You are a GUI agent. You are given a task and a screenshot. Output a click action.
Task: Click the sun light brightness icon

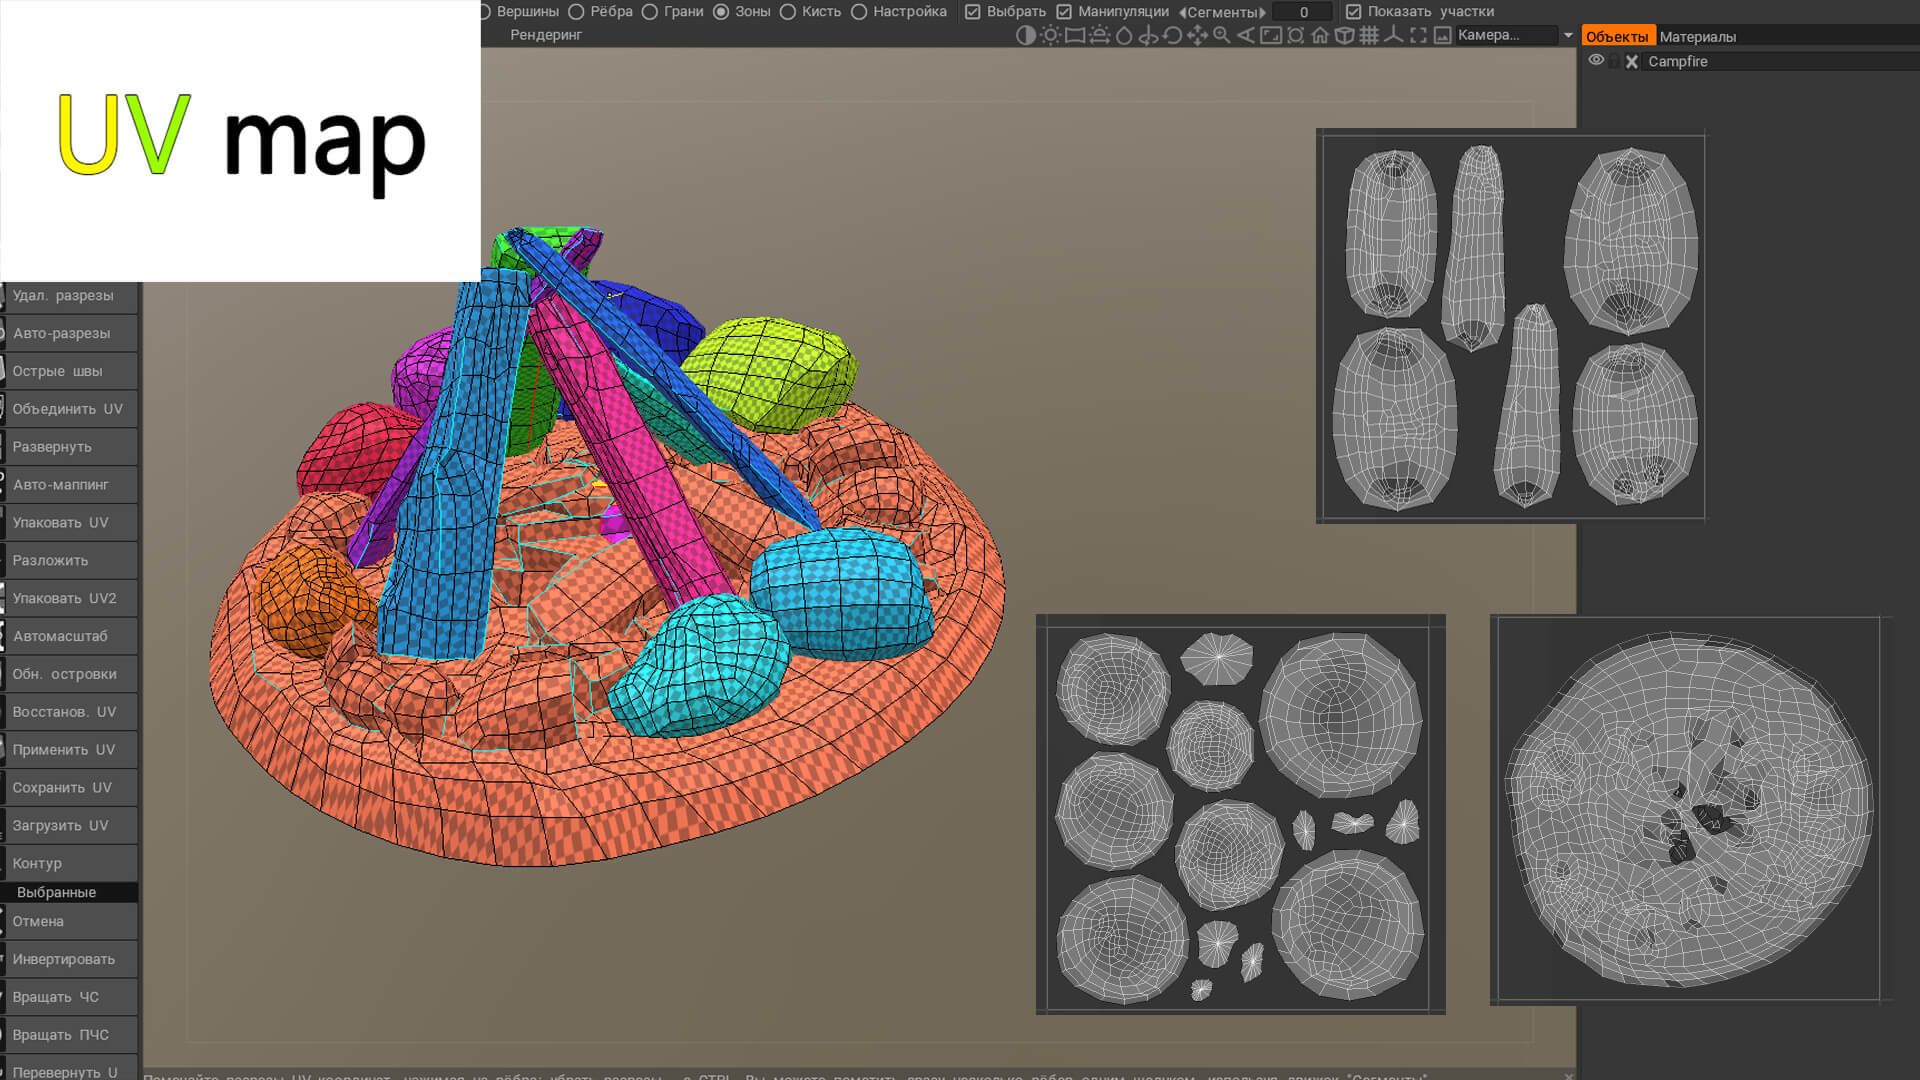(1050, 36)
